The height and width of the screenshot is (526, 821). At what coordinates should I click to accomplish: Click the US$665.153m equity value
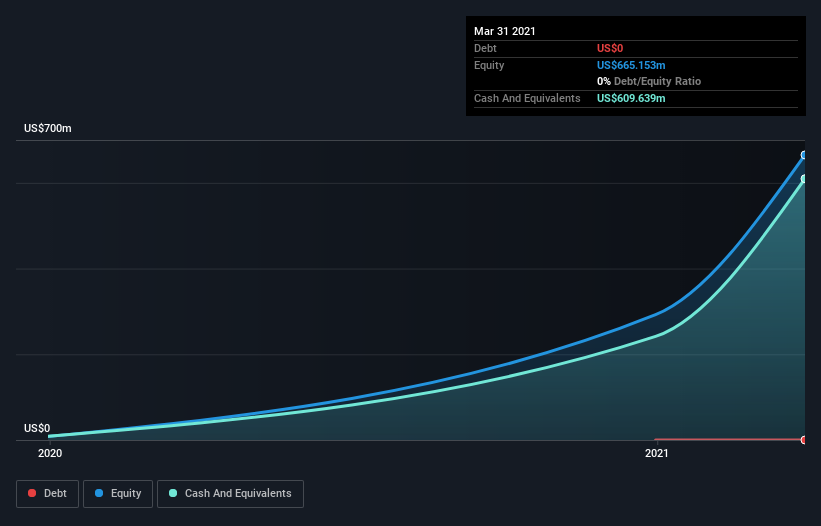click(631, 65)
